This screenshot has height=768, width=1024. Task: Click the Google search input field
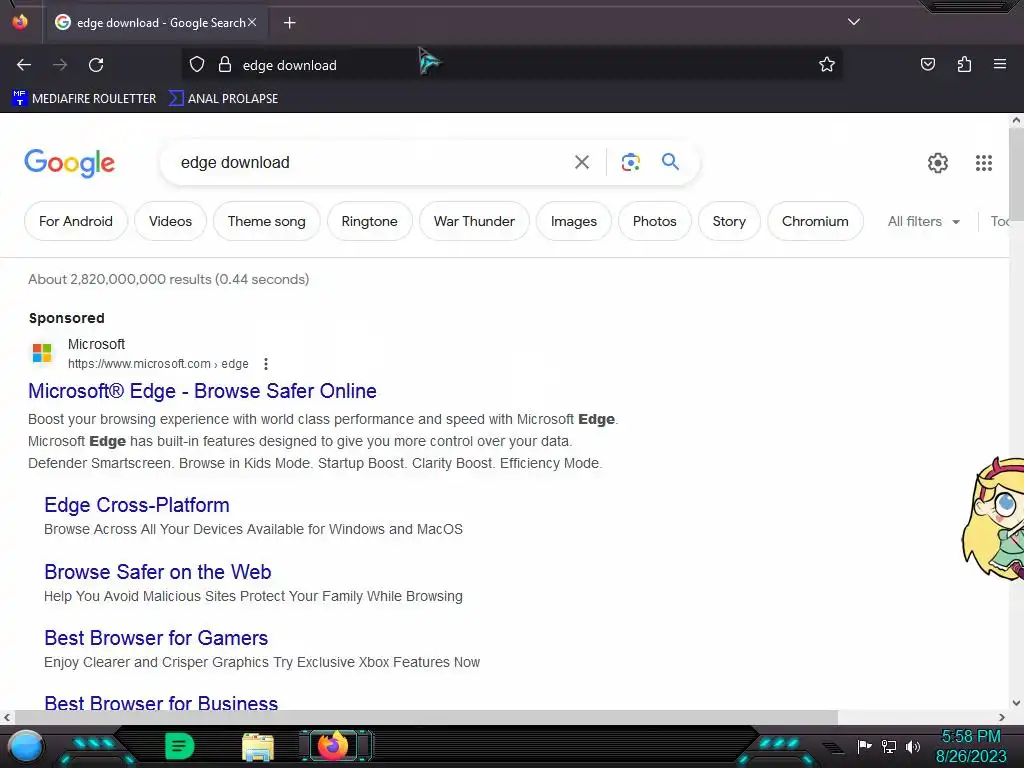(x=372, y=162)
